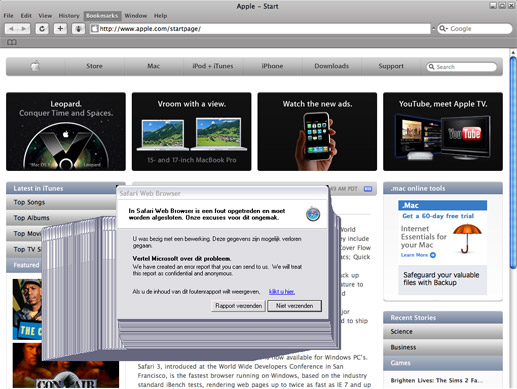This screenshot has height=389, width=517.
Task: Open the File menu
Action: 8,16
